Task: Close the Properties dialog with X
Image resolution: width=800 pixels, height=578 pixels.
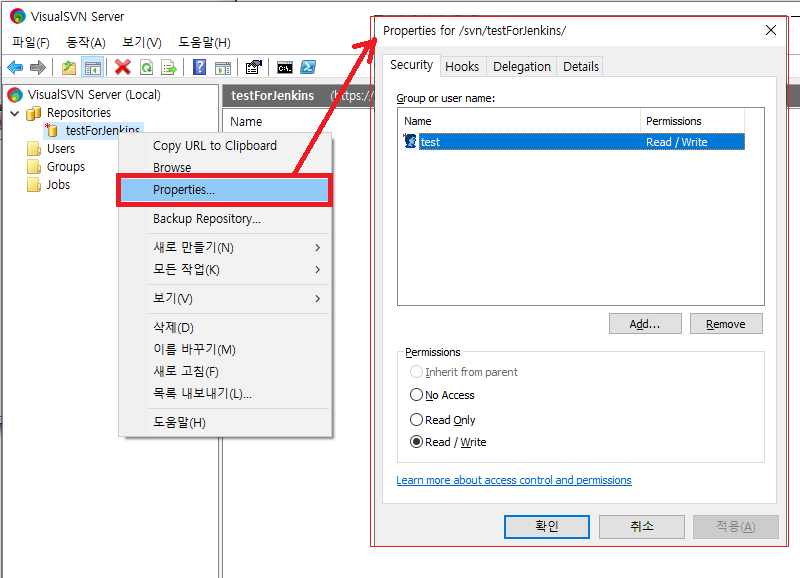Action: coord(771,30)
